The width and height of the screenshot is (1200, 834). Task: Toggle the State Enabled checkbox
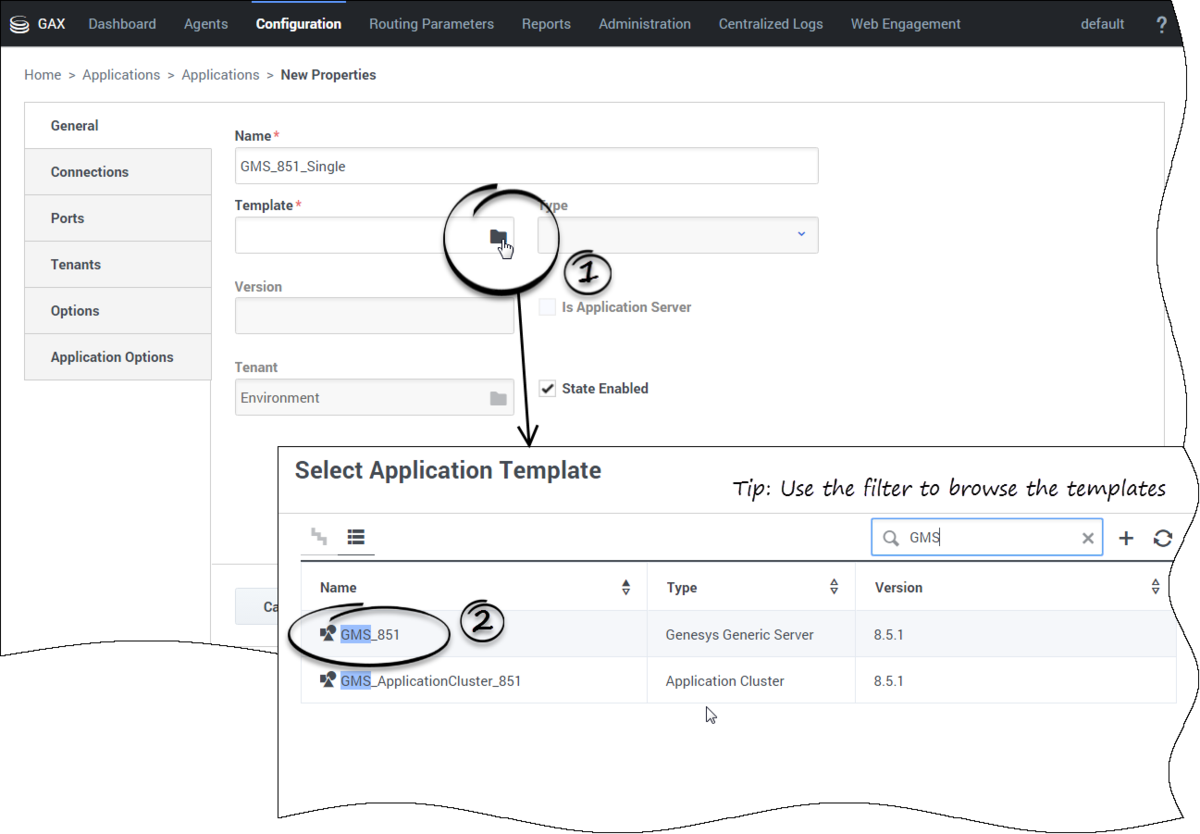click(x=547, y=389)
